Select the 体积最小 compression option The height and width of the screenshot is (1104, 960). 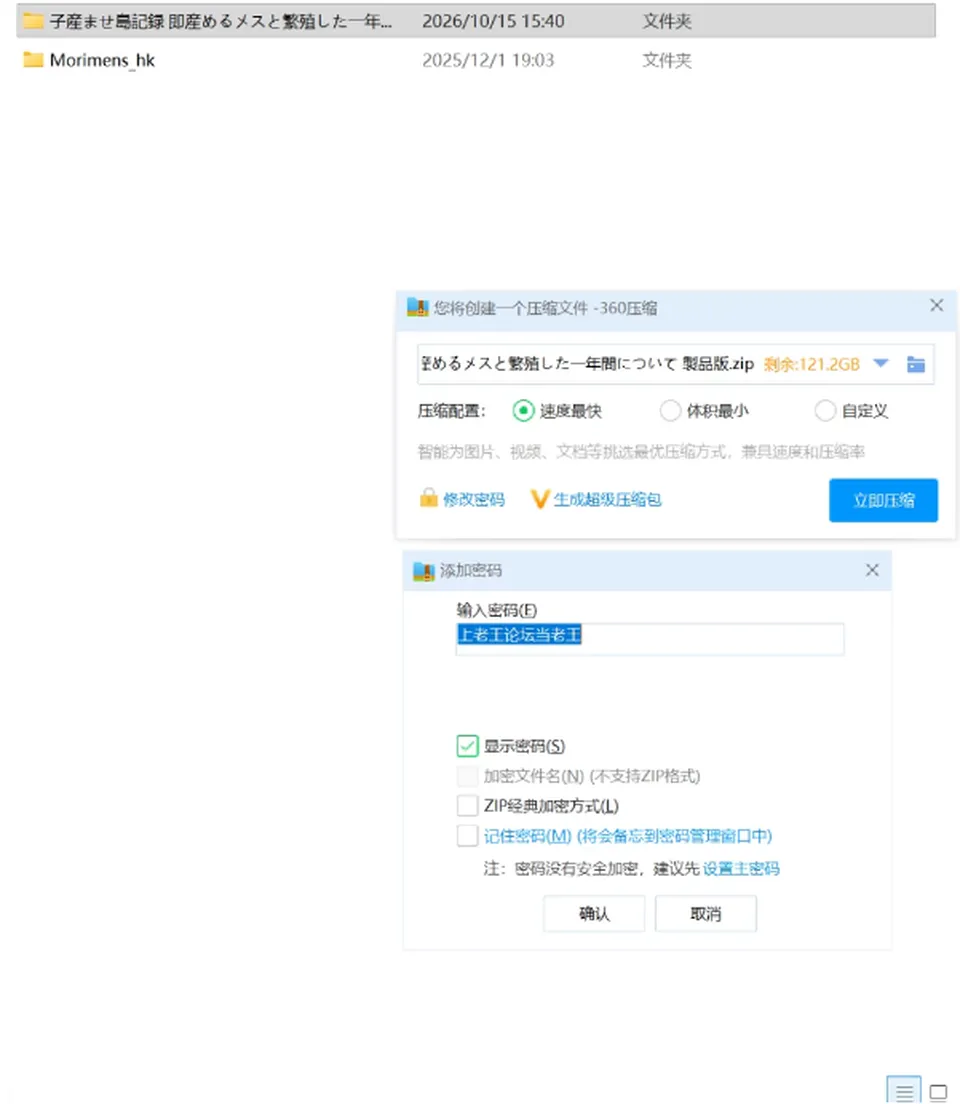pyautogui.click(x=670, y=410)
